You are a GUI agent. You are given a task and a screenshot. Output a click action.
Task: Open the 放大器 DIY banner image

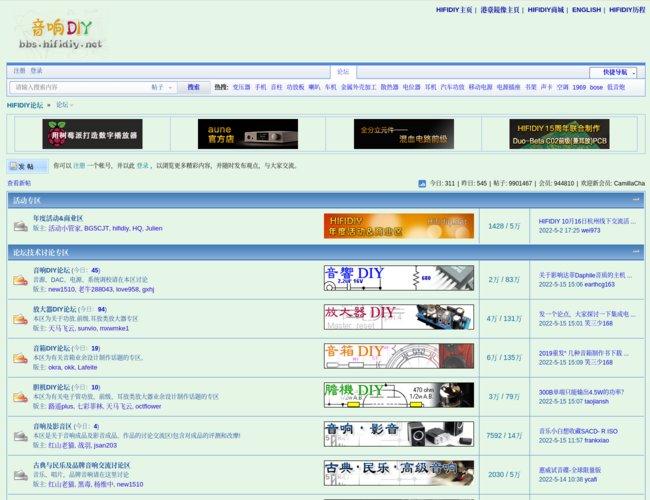[398, 317]
